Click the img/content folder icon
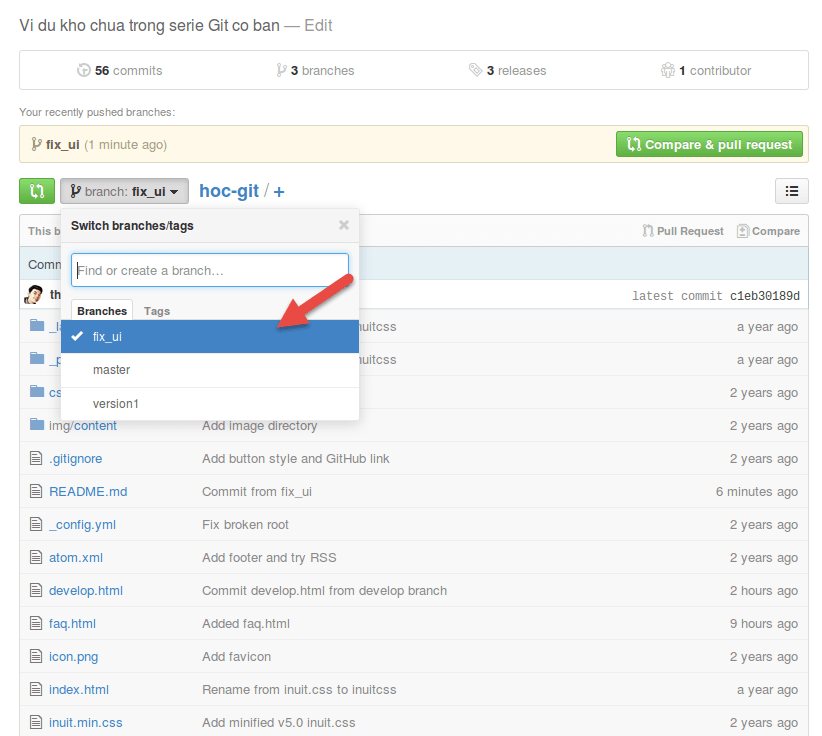This screenshot has height=736, width=822. point(37,424)
